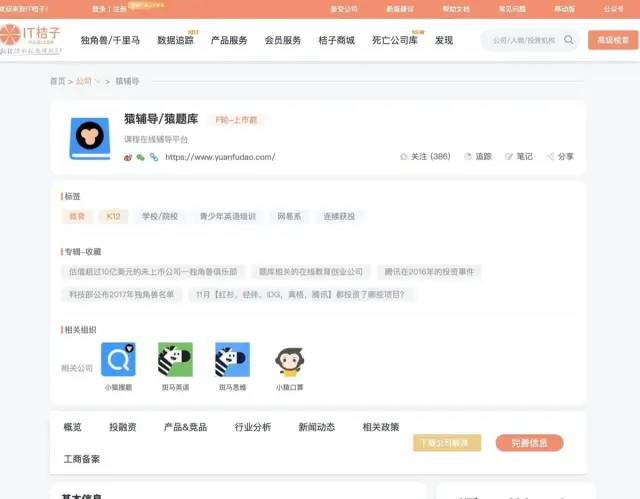640x499 pixels.
Task: Click the blue link chain icon
Action: 154,157
